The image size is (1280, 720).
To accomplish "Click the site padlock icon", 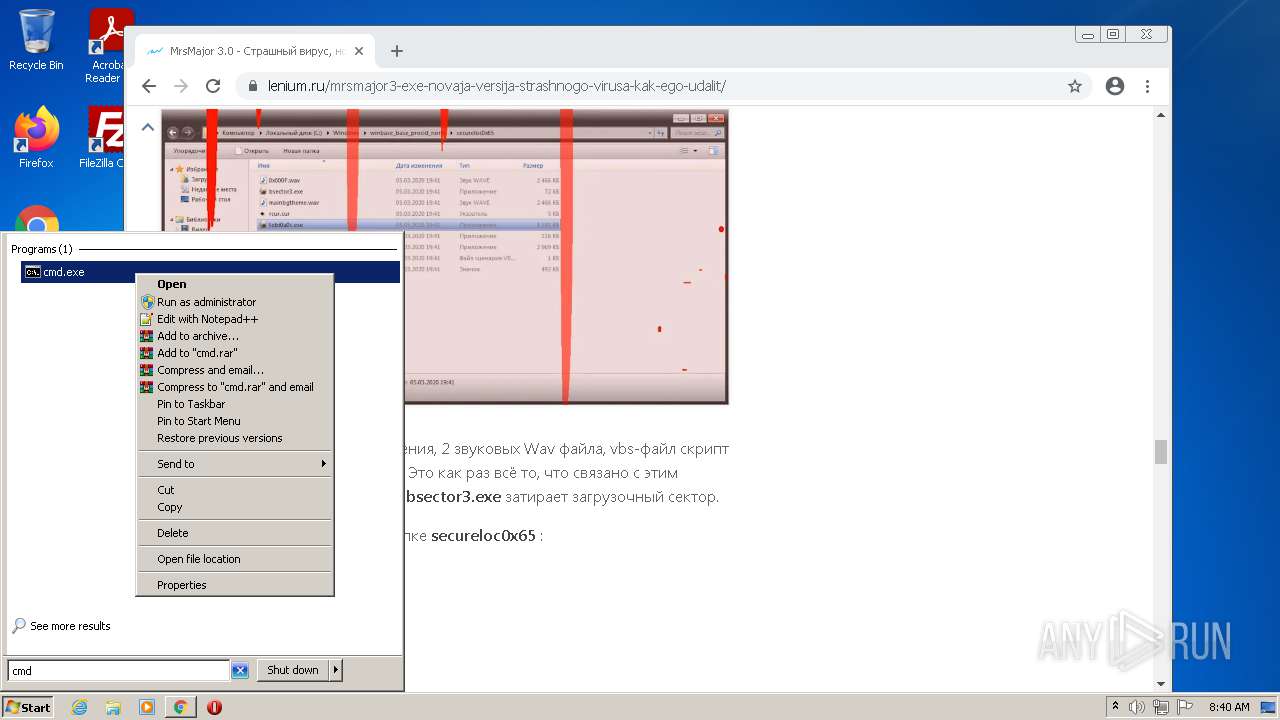I will point(252,86).
